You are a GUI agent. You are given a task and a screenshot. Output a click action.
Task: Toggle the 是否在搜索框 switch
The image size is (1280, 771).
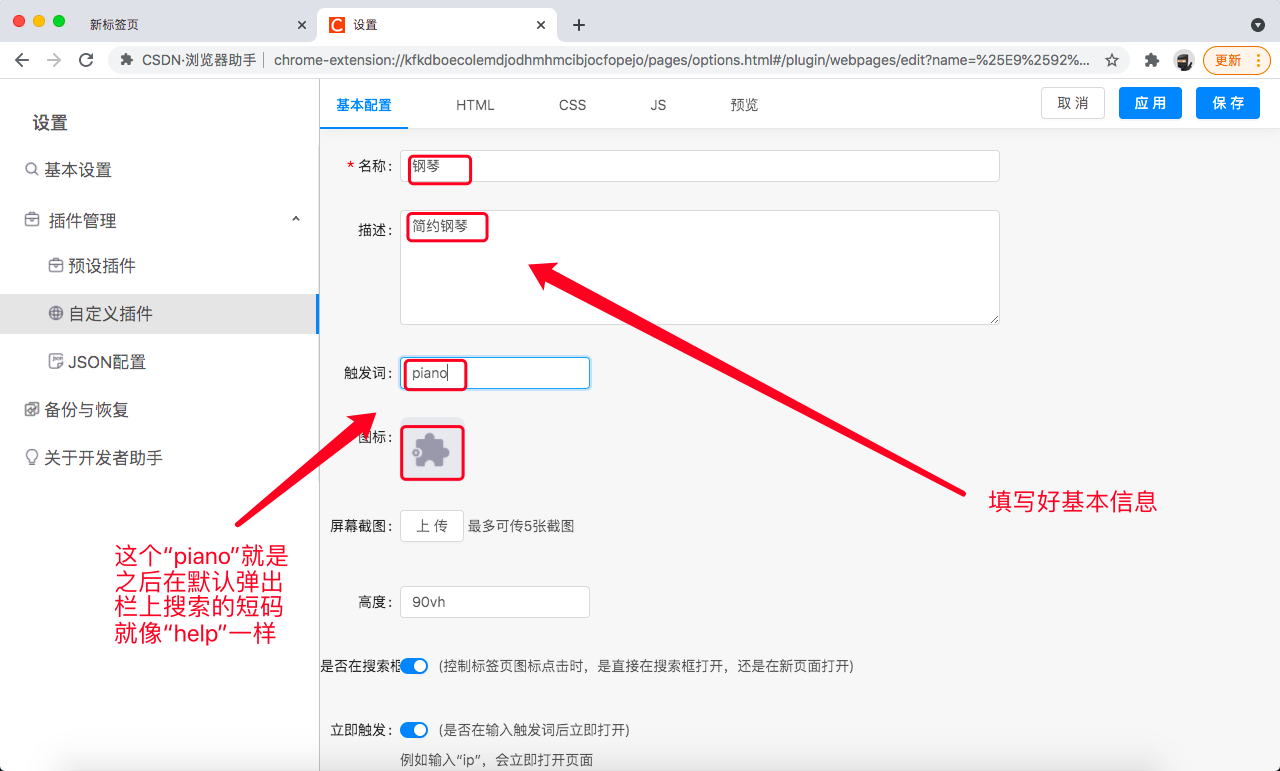[414, 666]
